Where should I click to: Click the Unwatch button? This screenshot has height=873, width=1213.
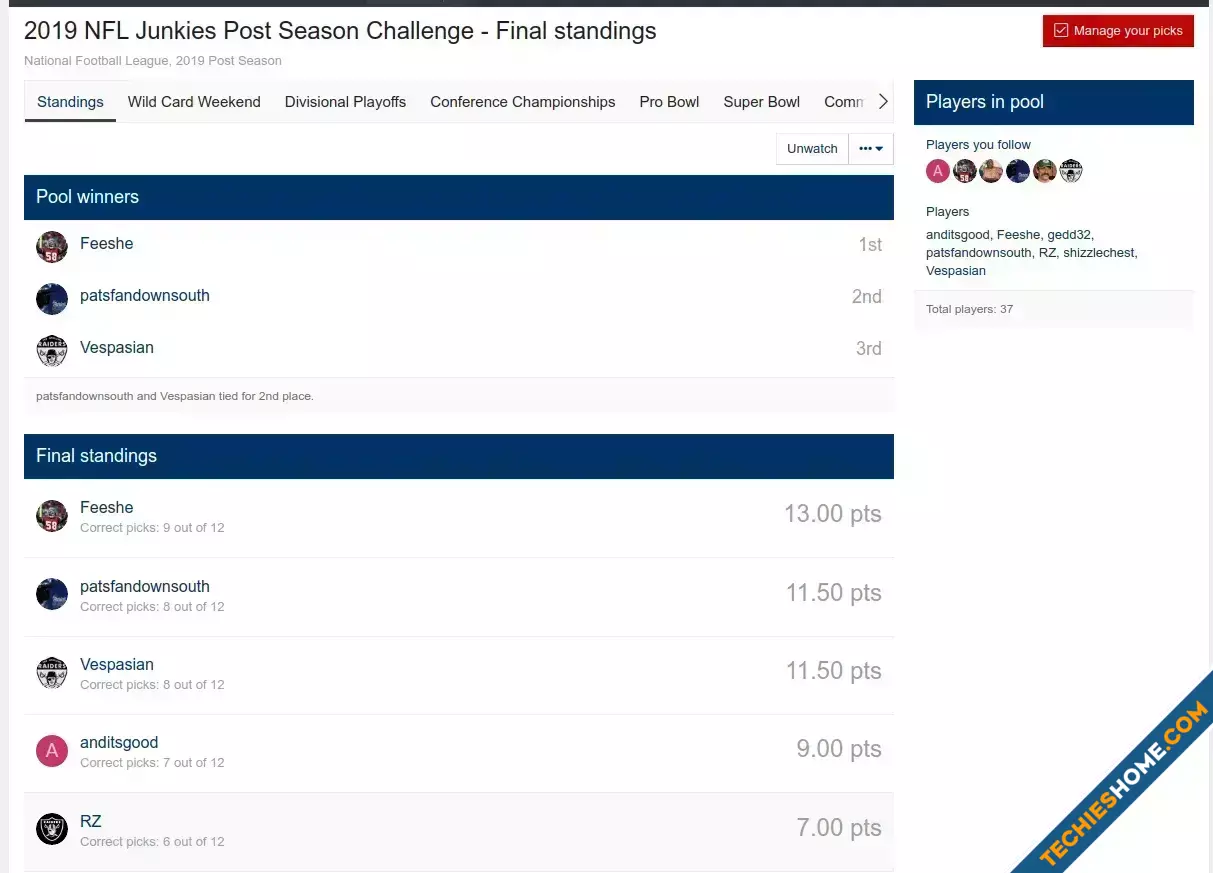point(812,149)
